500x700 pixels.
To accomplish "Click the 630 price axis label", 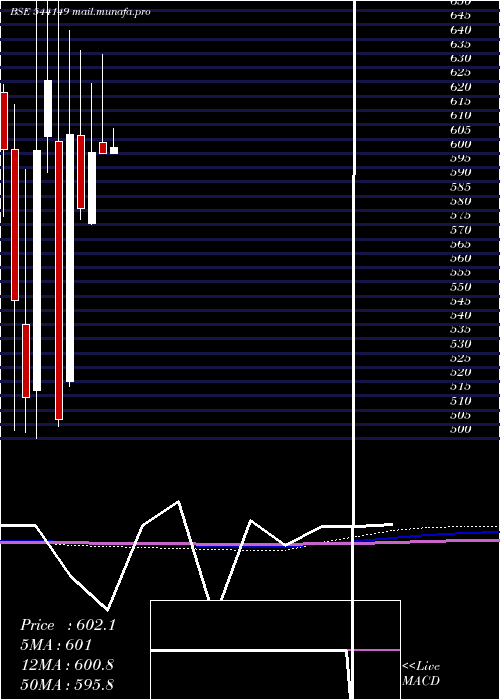I will coord(460,58).
